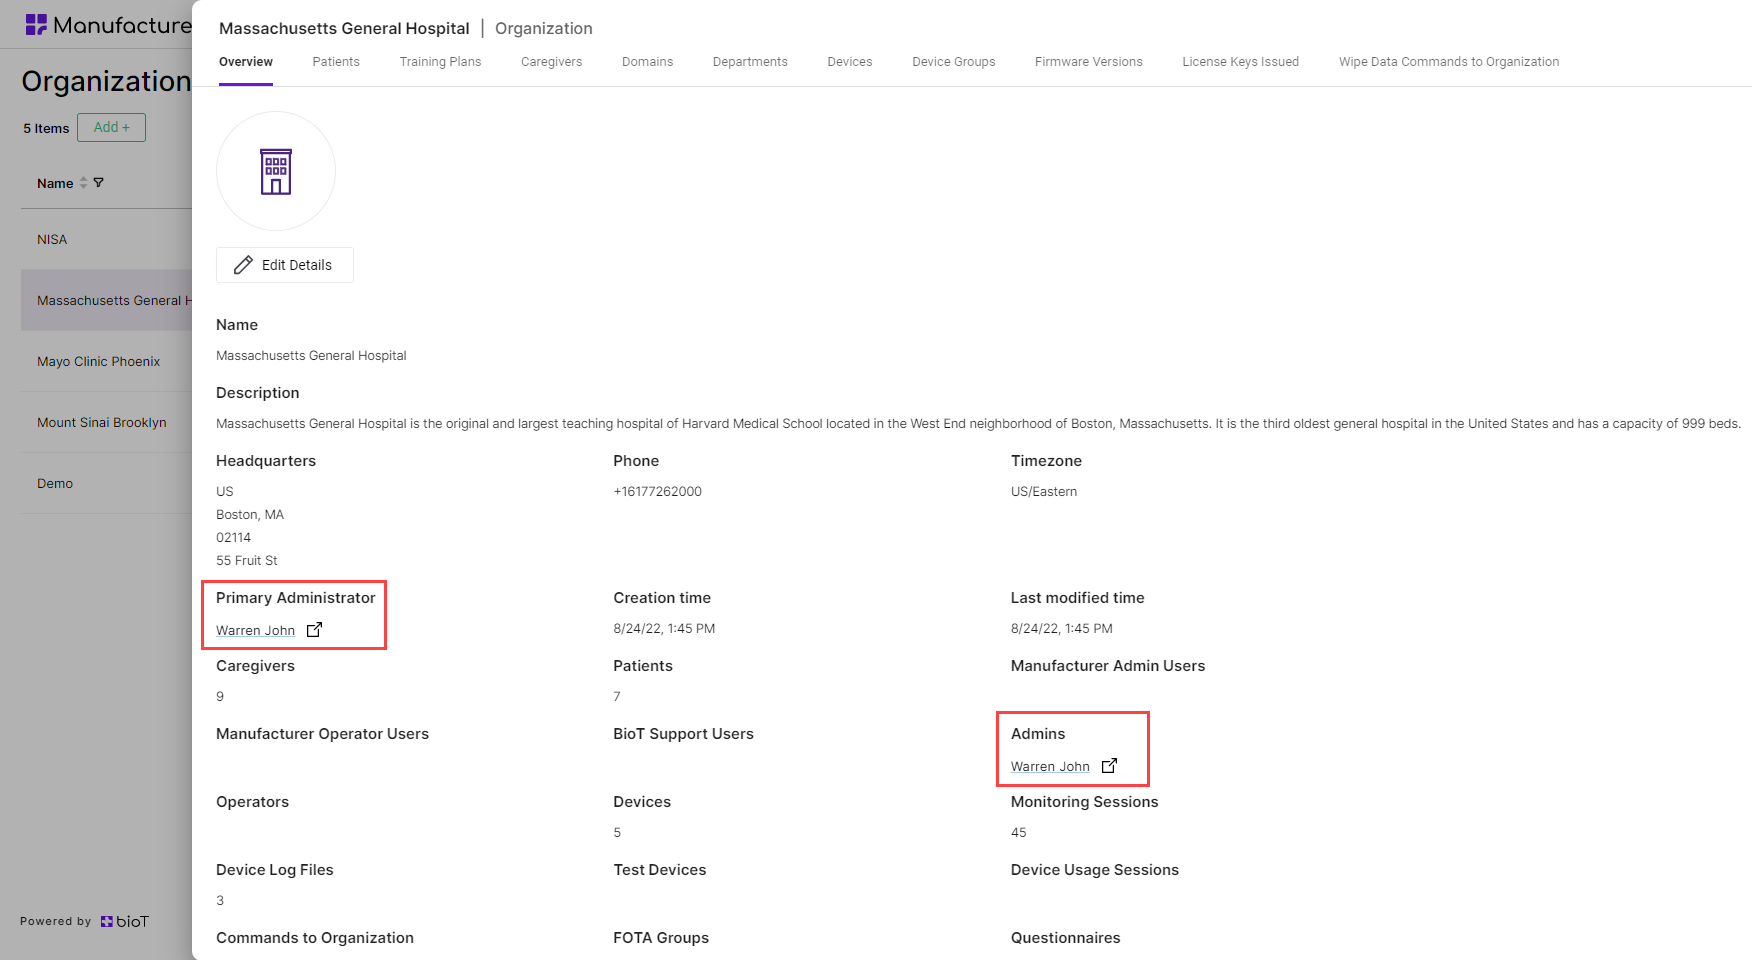Click the Massachusetts General Hospital panel title
The height and width of the screenshot is (960, 1752).
tap(344, 28)
